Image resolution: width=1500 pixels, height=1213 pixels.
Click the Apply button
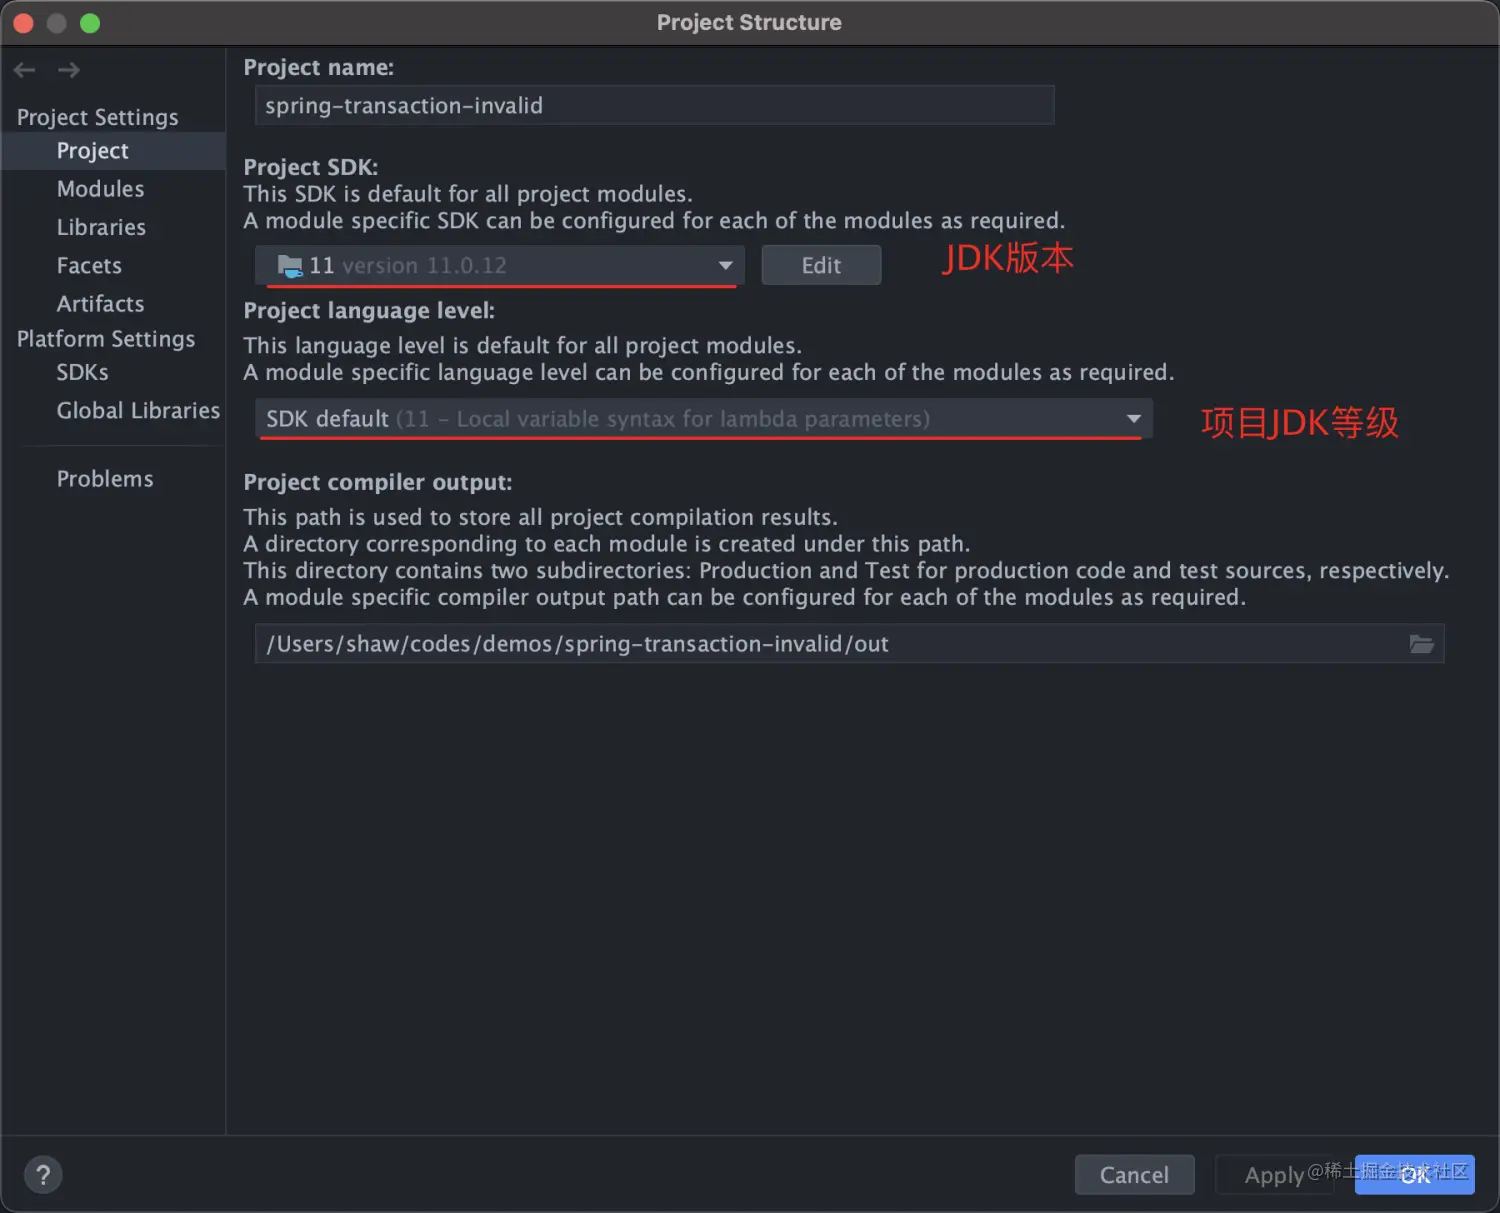[1274, 1175]
